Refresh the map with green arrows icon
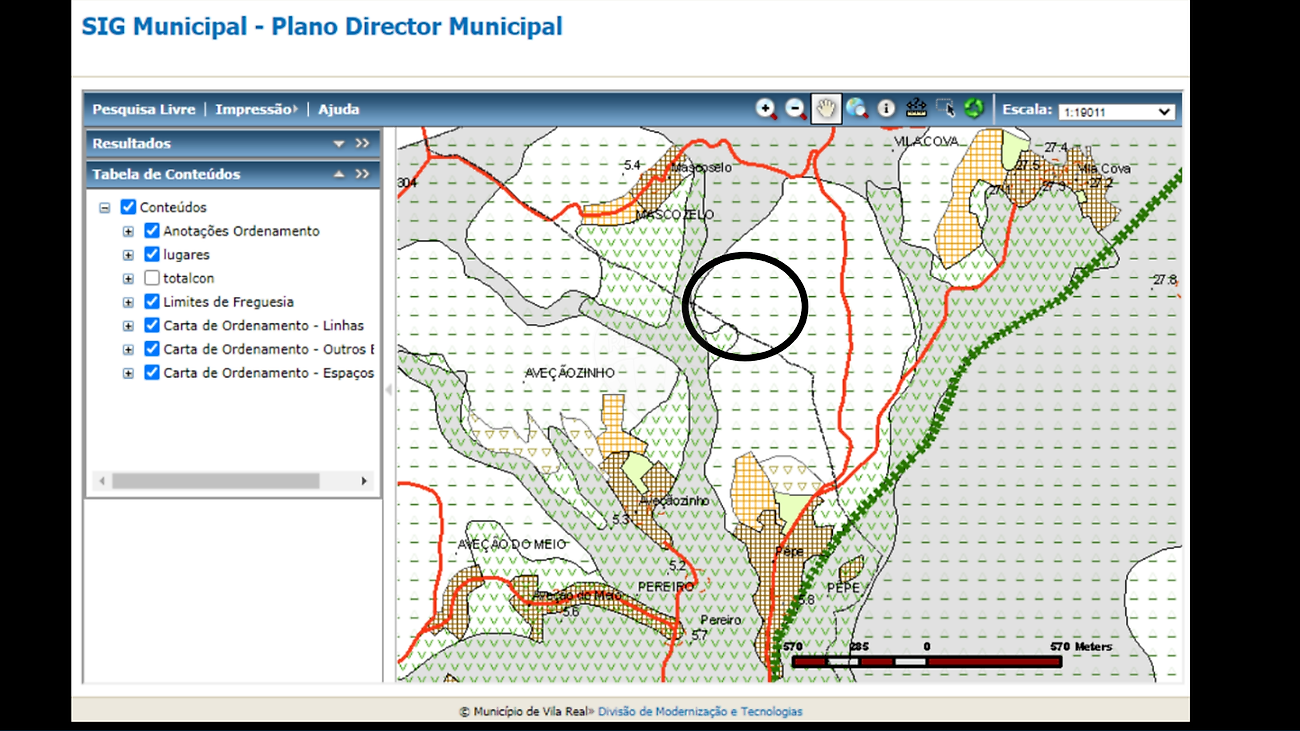Screen dimensions: 1300x731 [974, 109]
